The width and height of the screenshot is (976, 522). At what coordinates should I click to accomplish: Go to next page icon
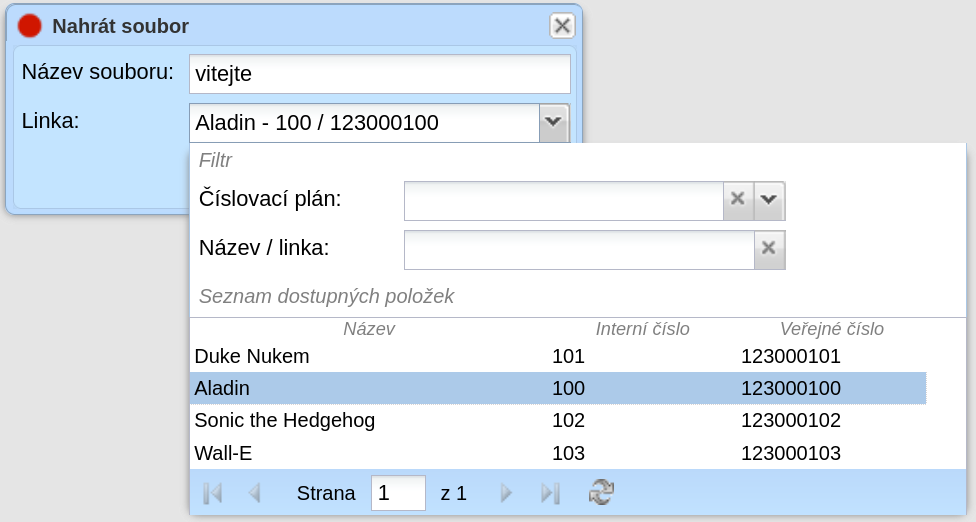click(x=506, y=493)
